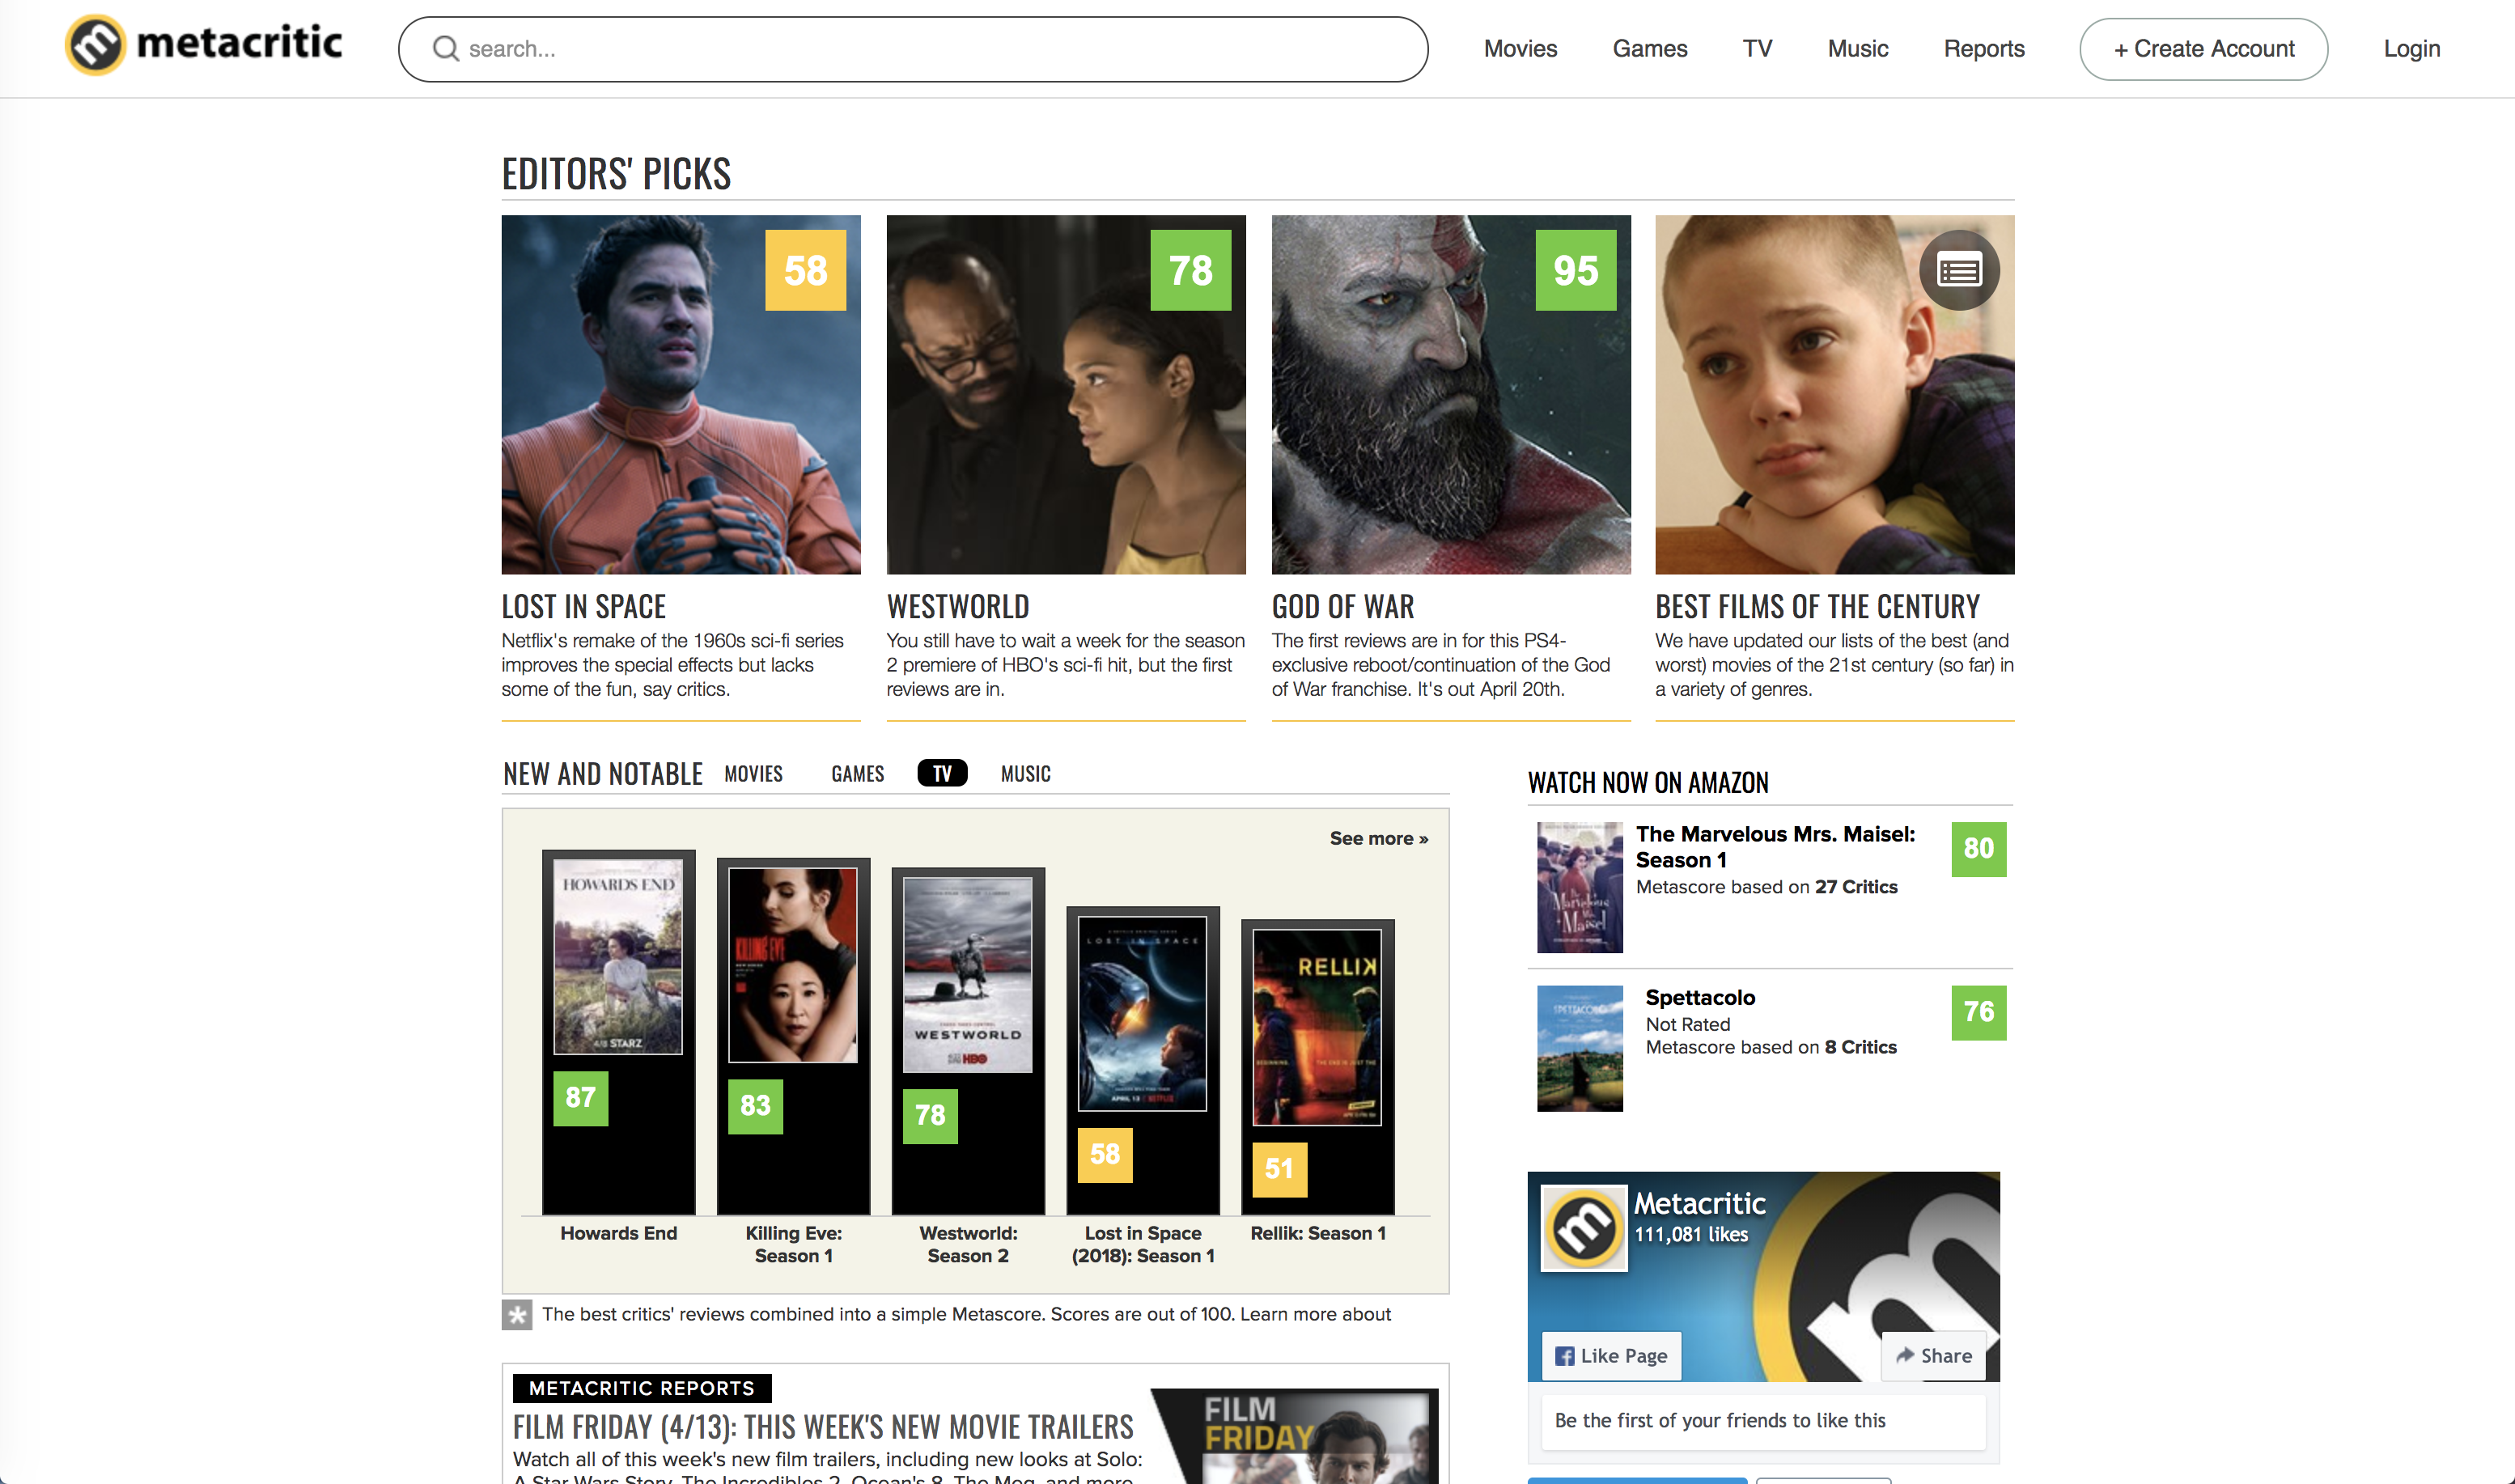Click the search magnifier icon

point(445,49)
